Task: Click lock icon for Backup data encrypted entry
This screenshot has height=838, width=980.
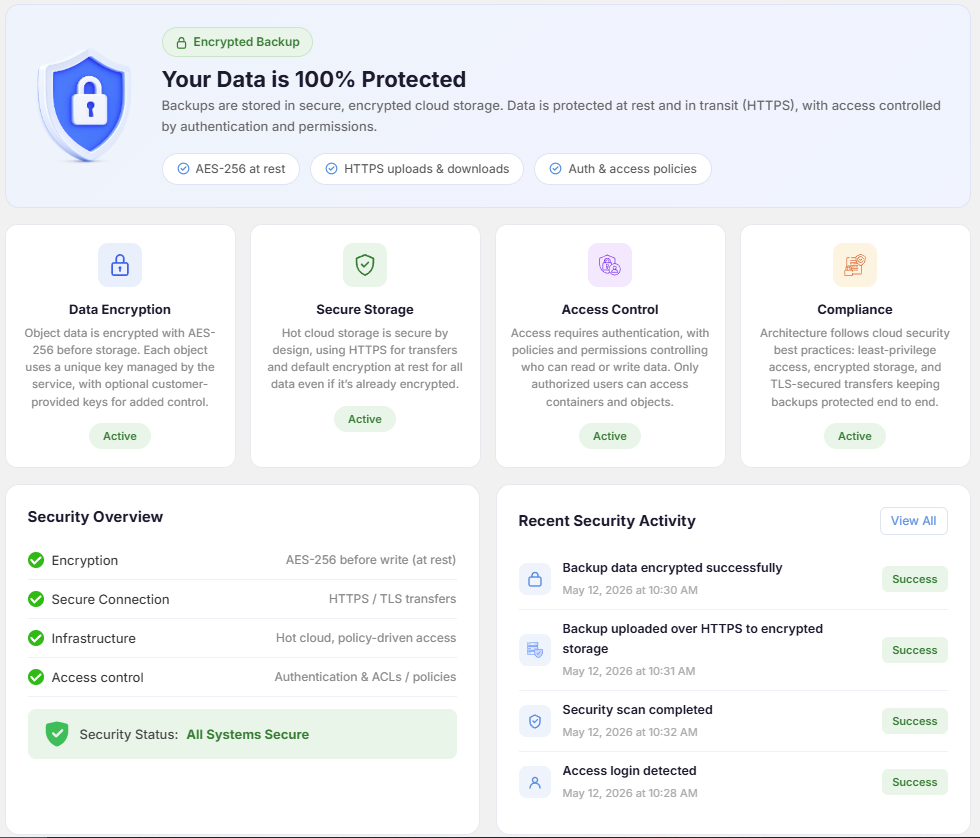Action: 535,579
